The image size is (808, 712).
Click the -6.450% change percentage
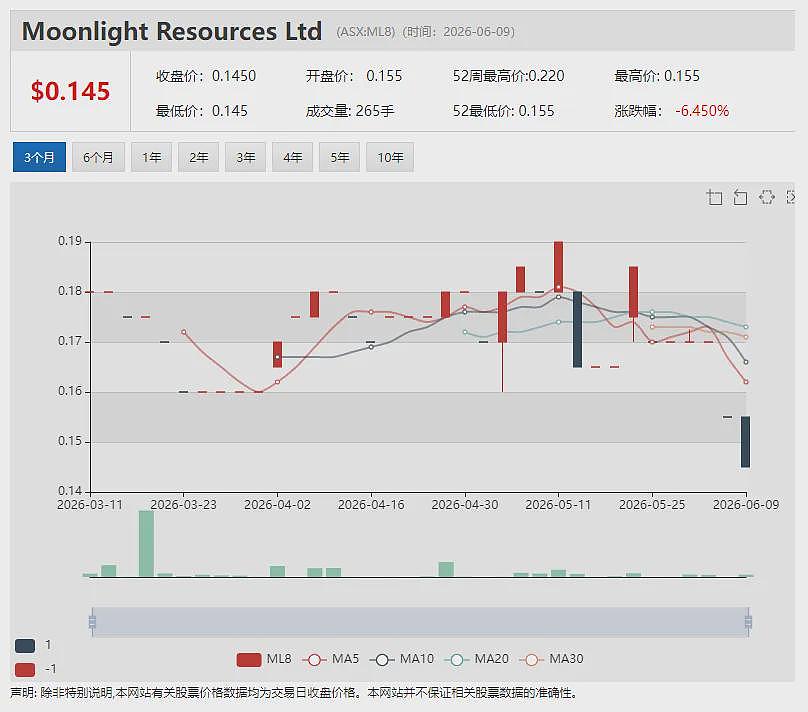coord(702,111)
